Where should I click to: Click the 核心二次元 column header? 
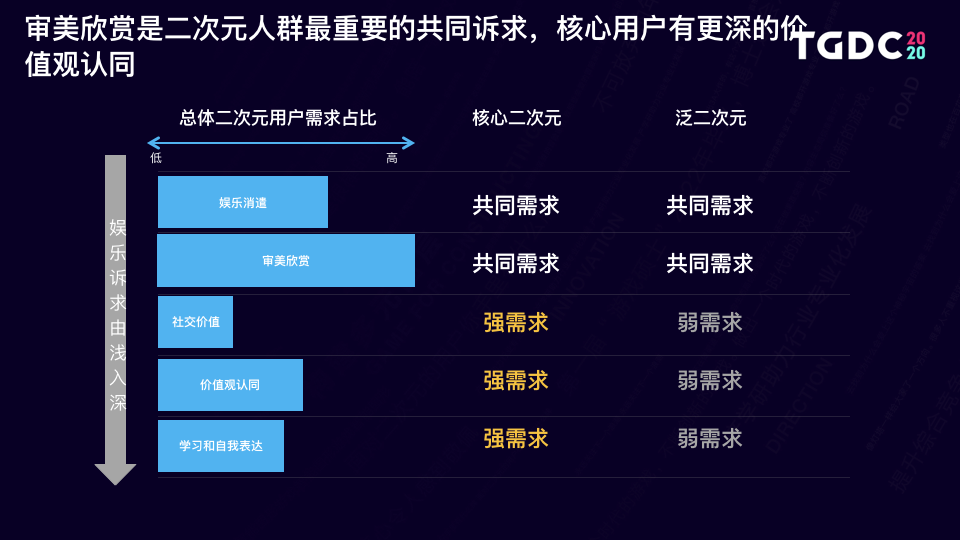517,118
